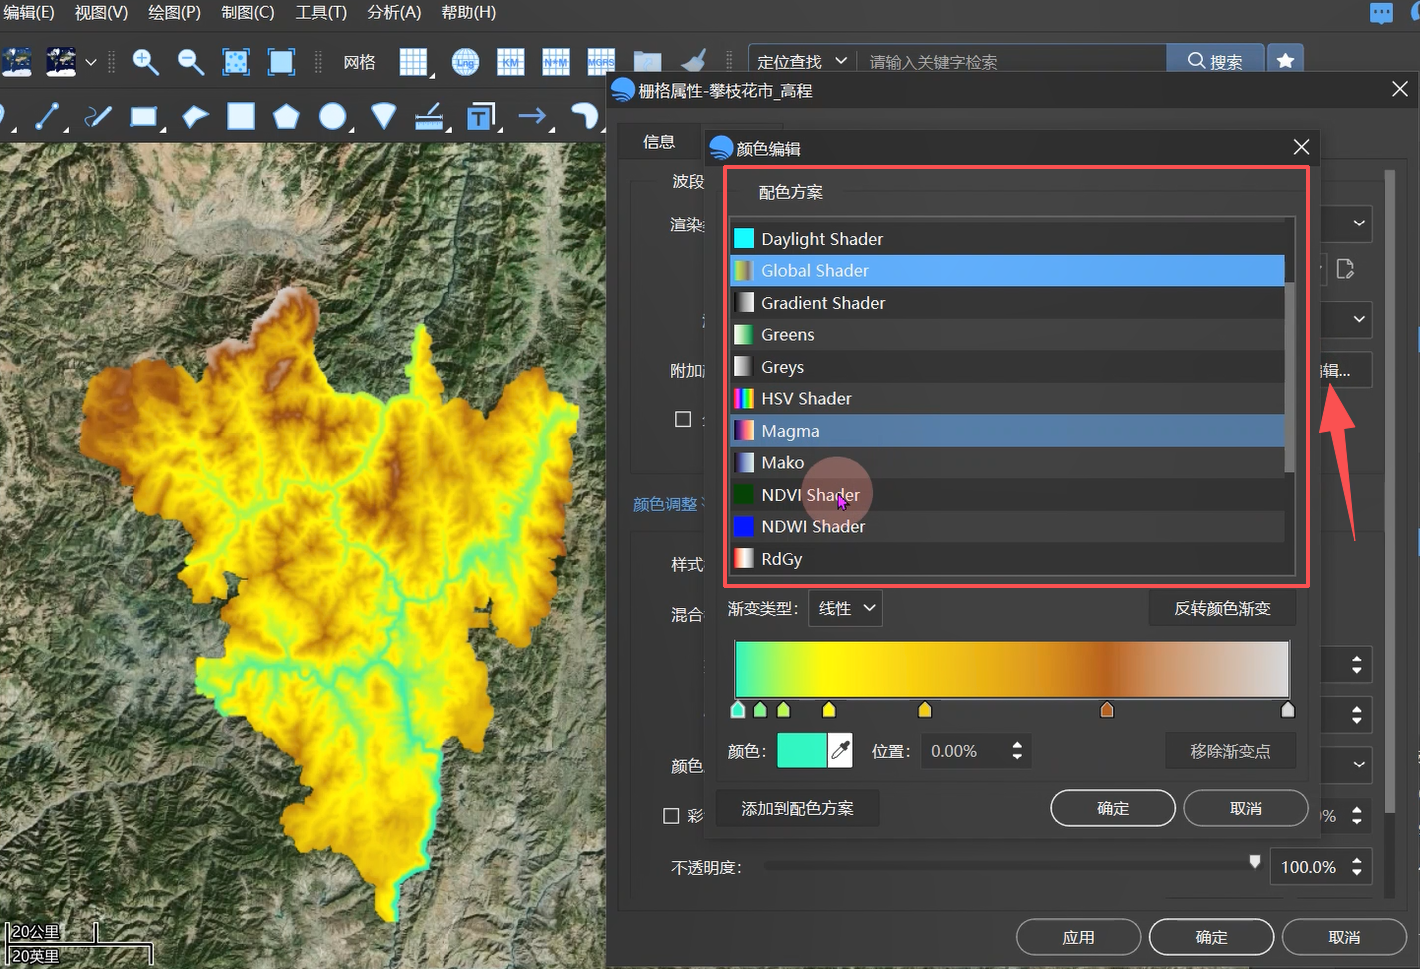
Task: Open the 定位查找 dropdown
Action: [x=803, y=61]
